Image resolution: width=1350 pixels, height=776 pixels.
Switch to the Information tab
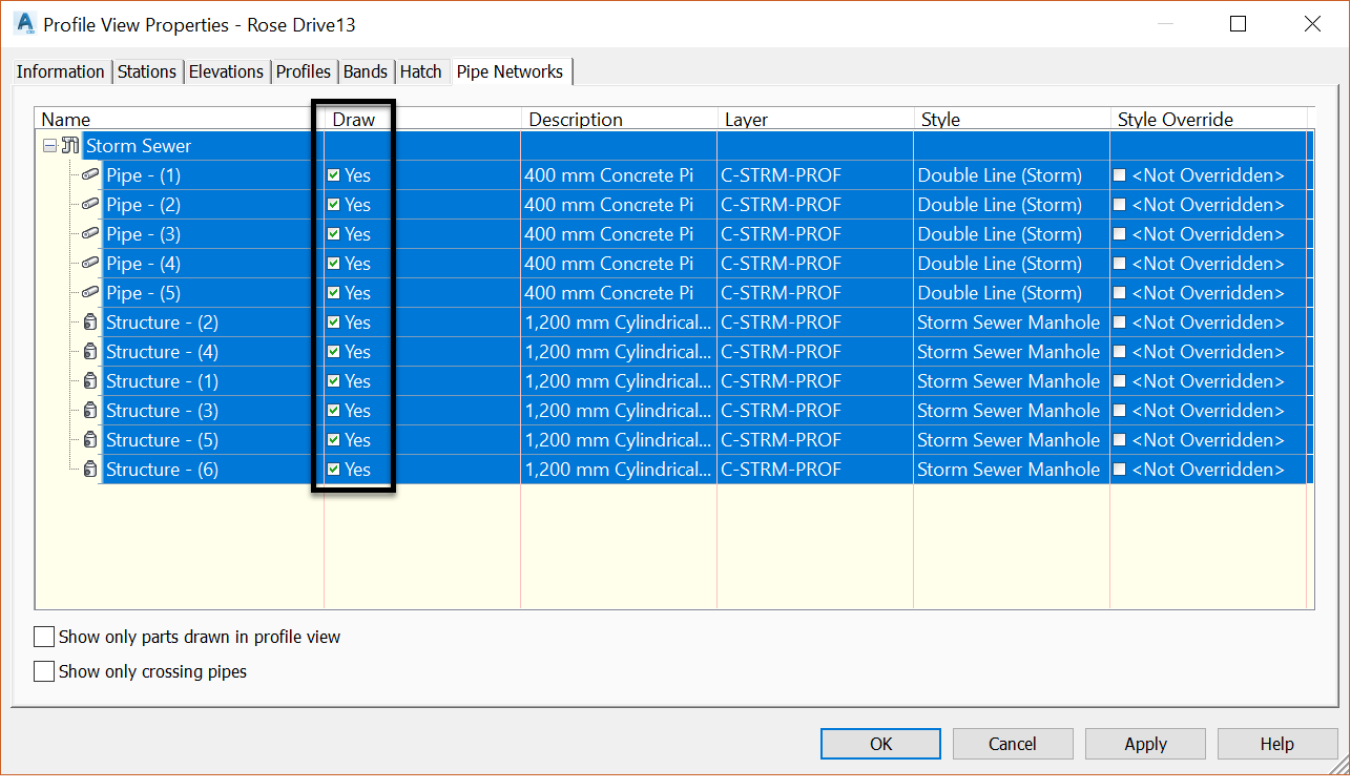61,72
